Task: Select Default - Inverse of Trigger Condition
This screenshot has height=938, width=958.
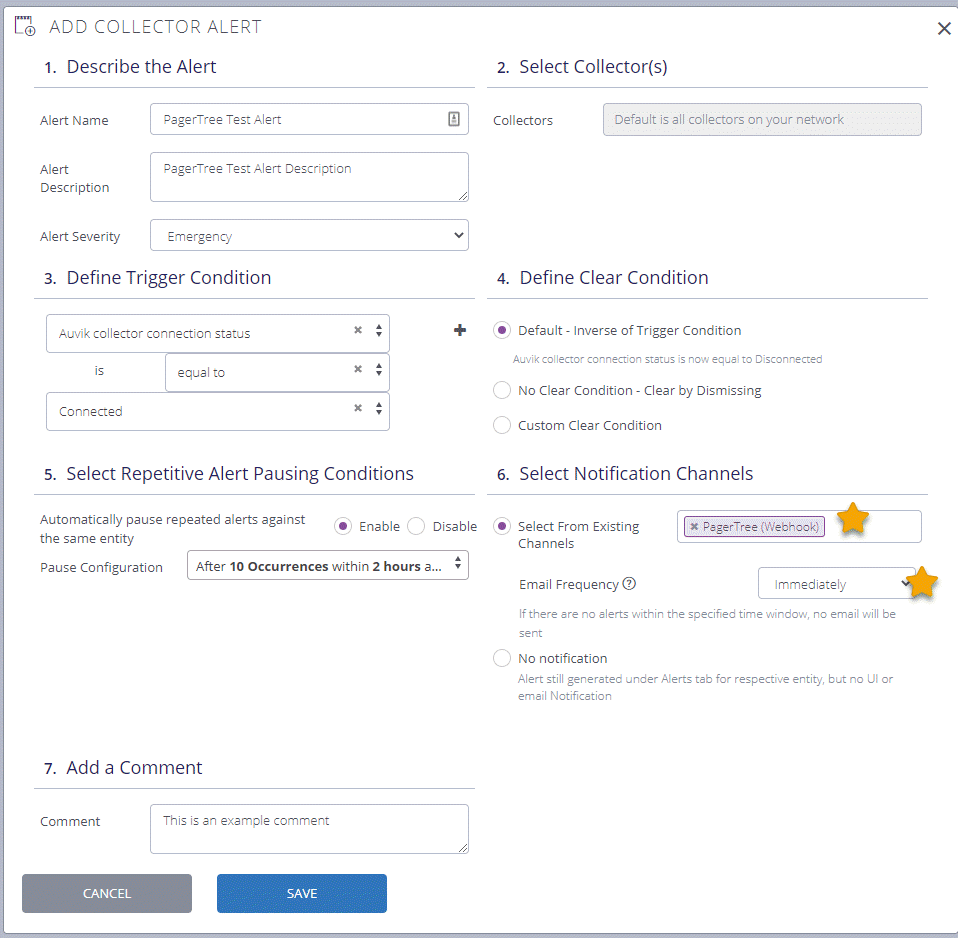Action: tap(502, 331)
